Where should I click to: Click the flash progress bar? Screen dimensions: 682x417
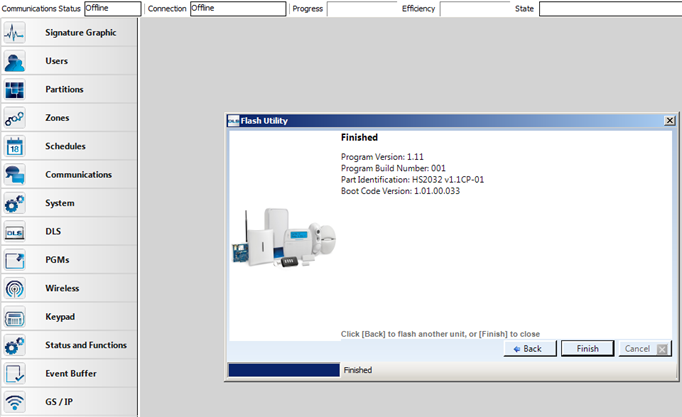pyautogui.click(x=284, y=370)
